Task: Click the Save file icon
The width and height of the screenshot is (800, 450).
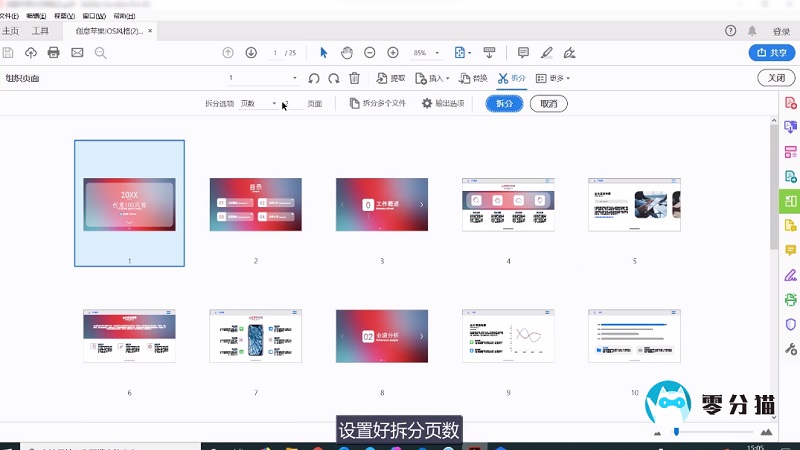Action: pos(9,52)
